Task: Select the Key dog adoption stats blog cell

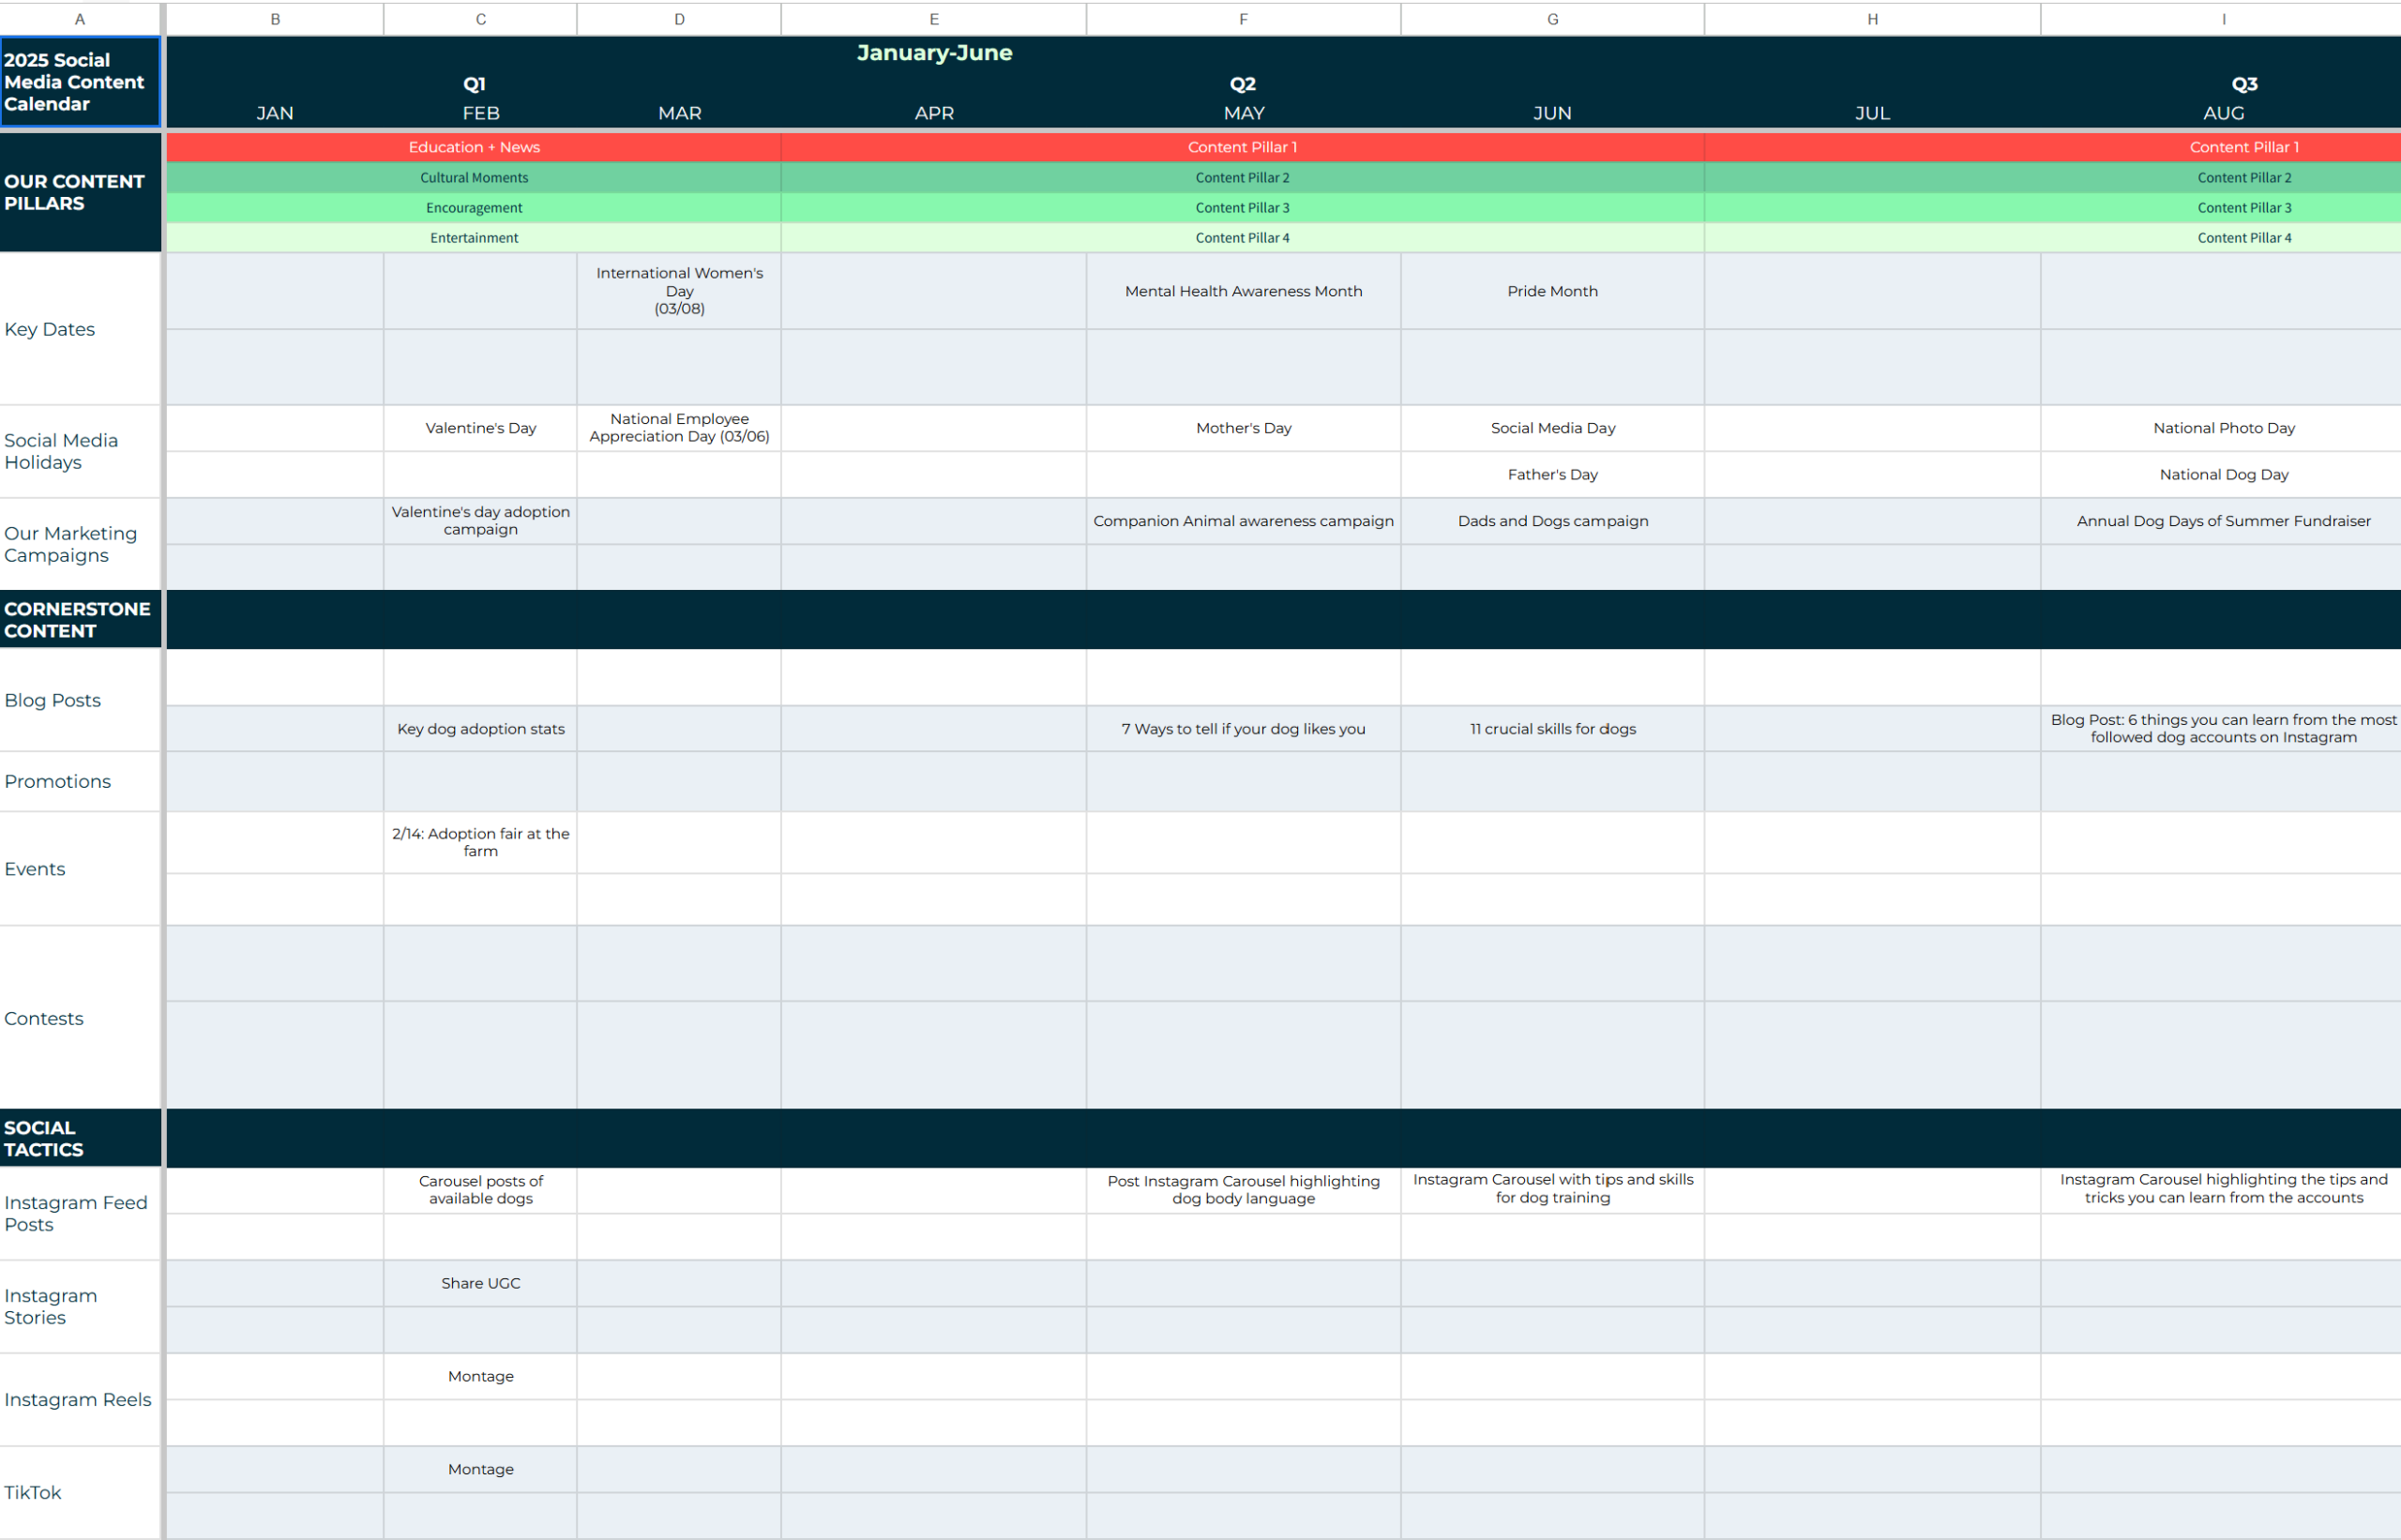Action: 480,728
